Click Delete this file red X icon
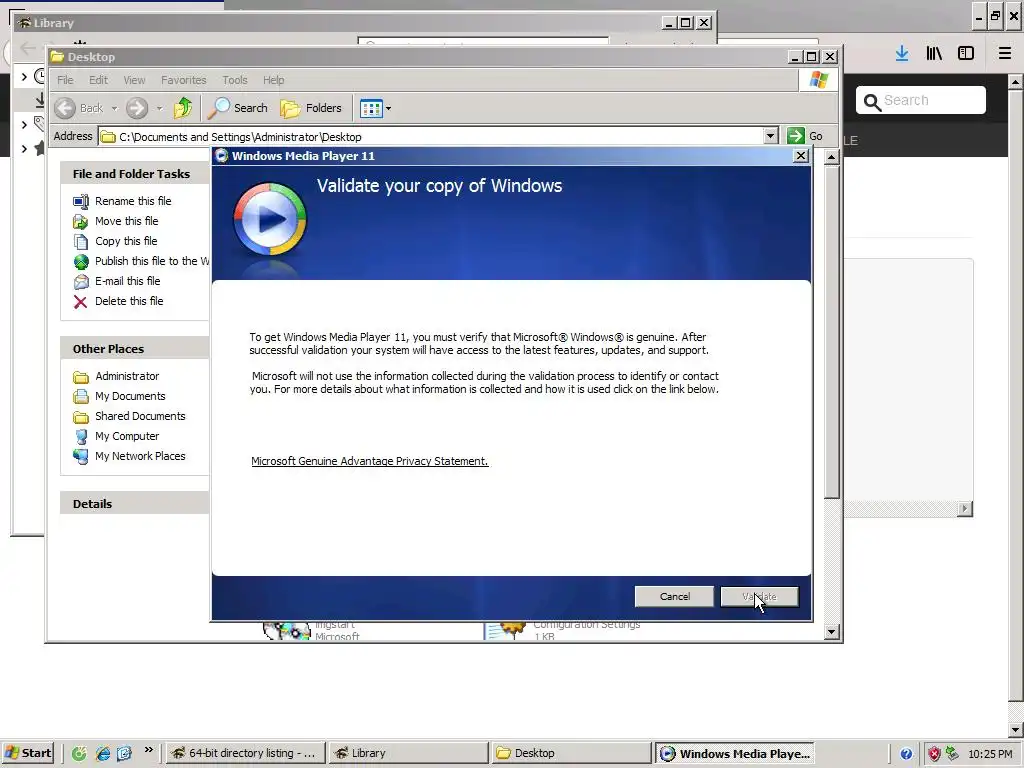The image size is (1024, 768). pyautogui.click(x=80, y=302)
